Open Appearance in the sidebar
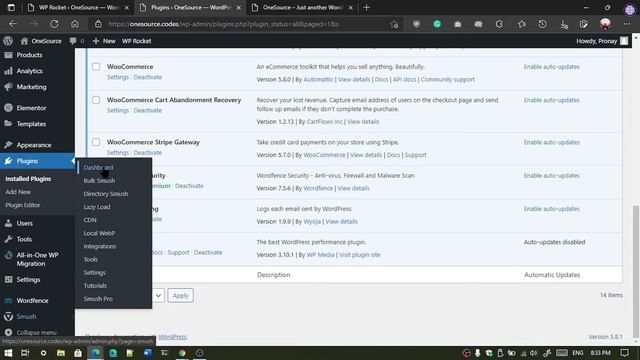This screenshot has width=640, height=360. 34,145
